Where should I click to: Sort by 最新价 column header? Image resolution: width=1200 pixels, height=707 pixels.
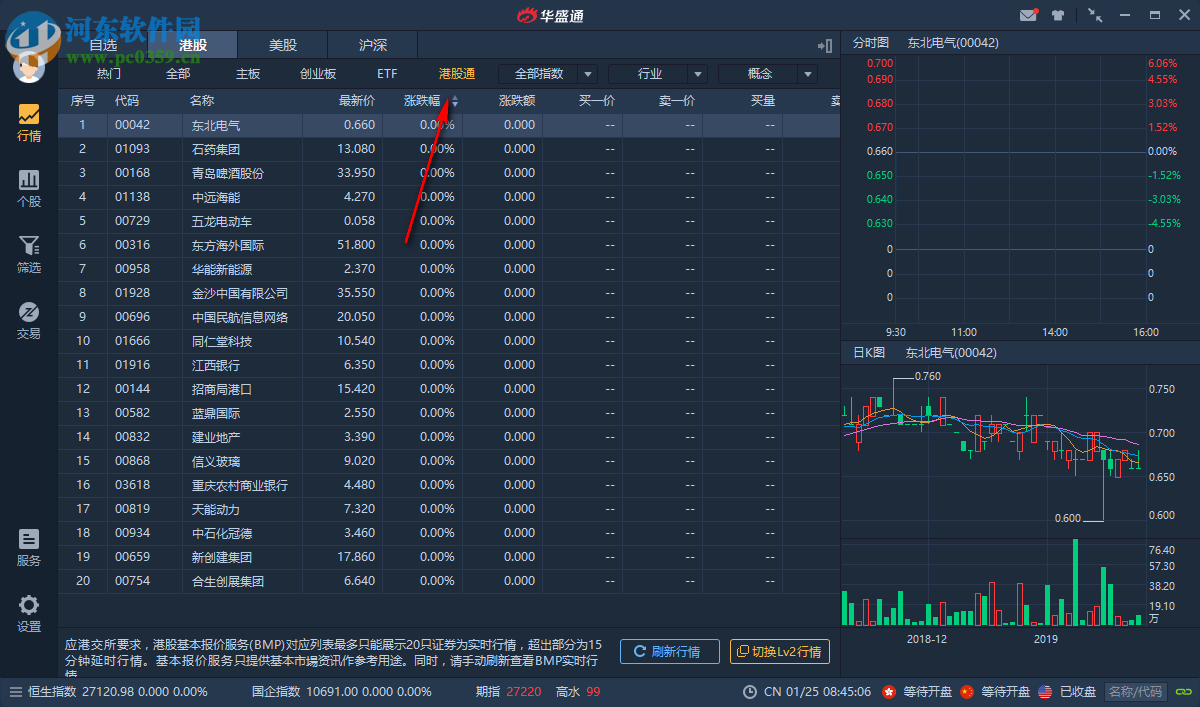(x=357, y=101)
